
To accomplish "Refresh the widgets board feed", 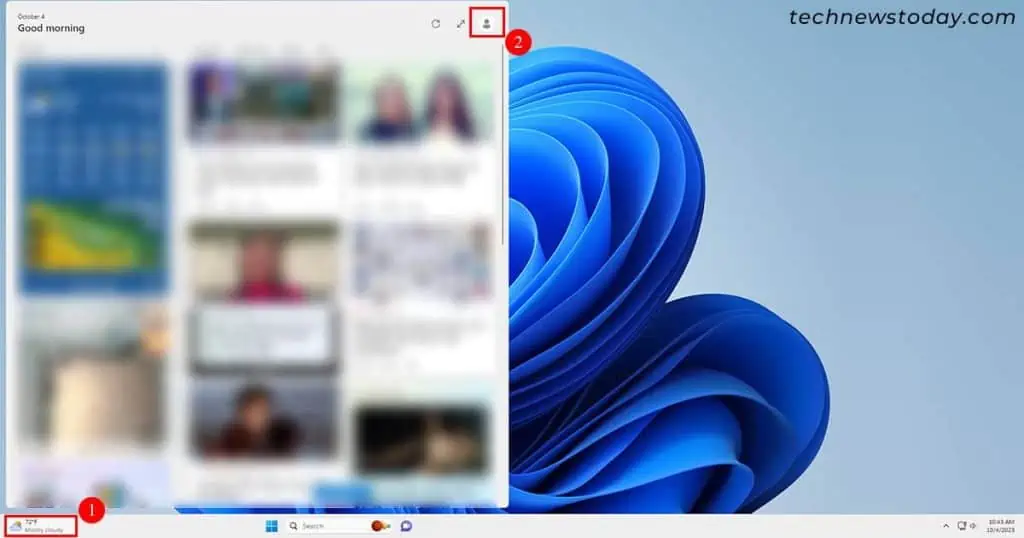I will 435,24.
